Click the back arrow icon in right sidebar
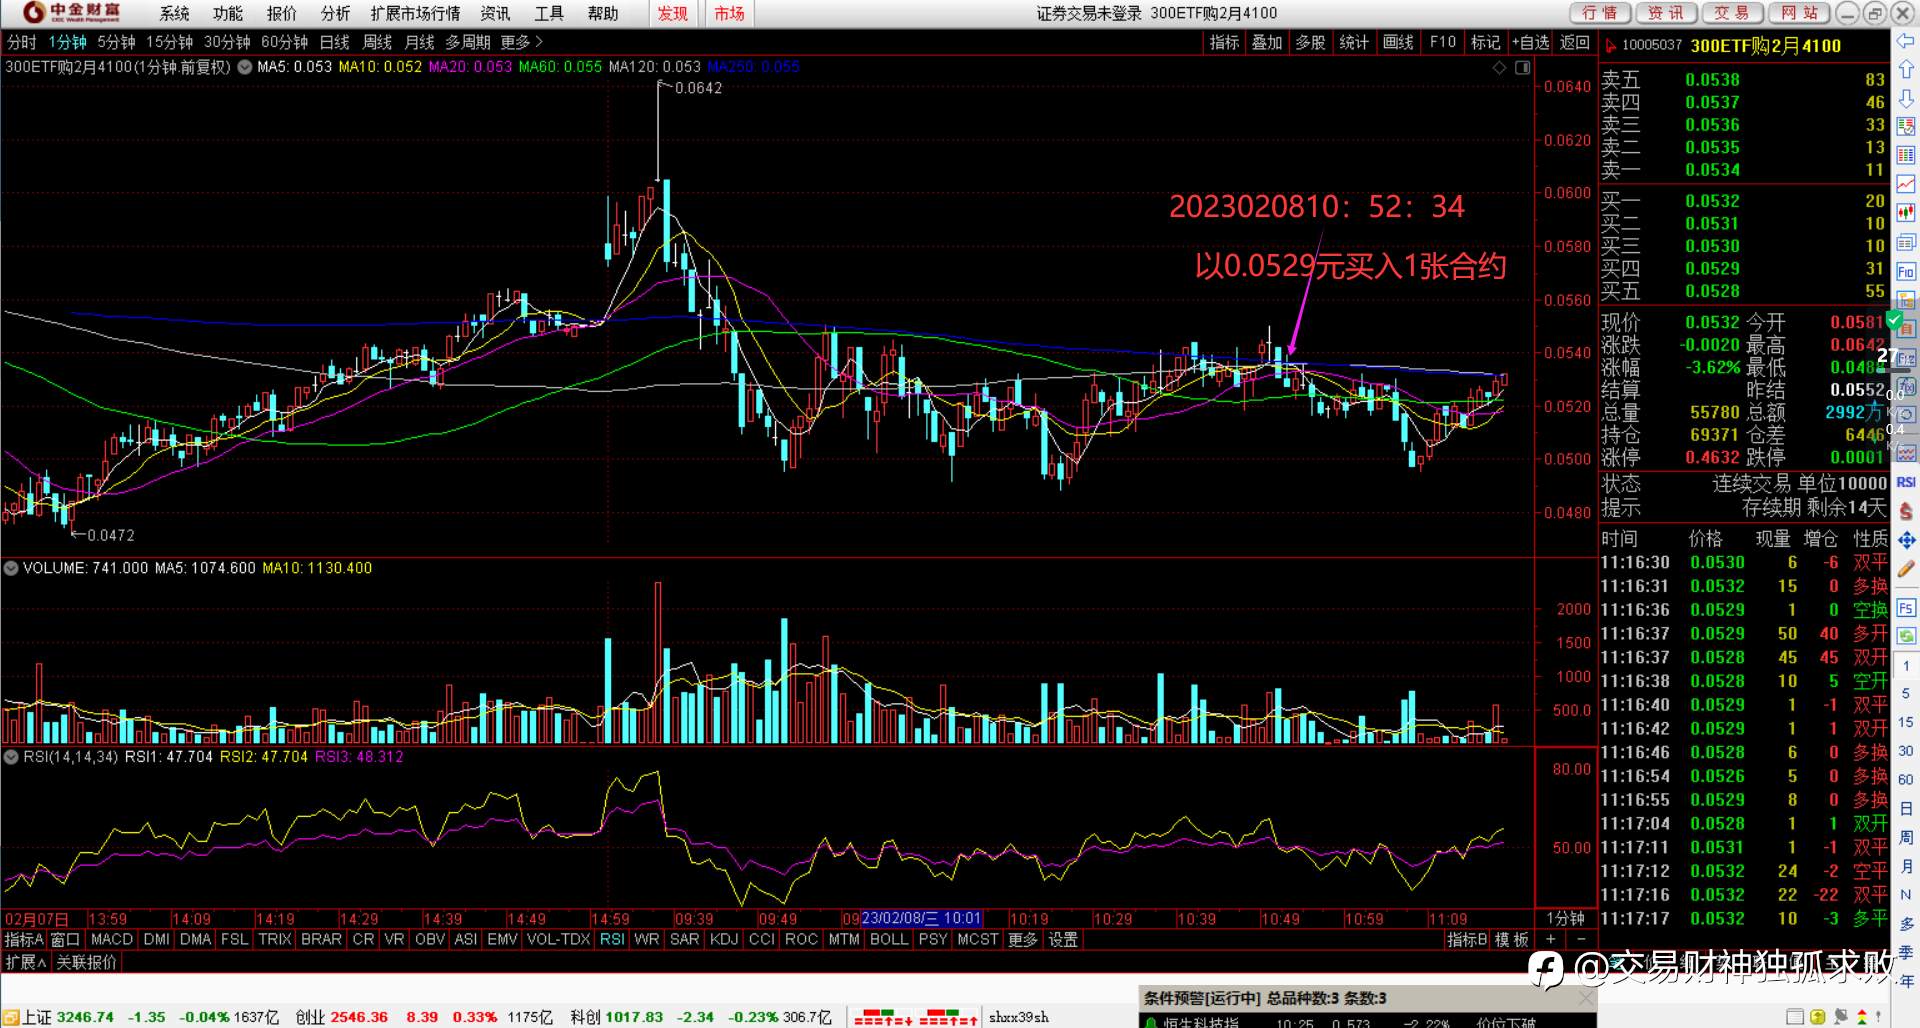This screenshot has height=1028, width=1920. point(1906,40)
